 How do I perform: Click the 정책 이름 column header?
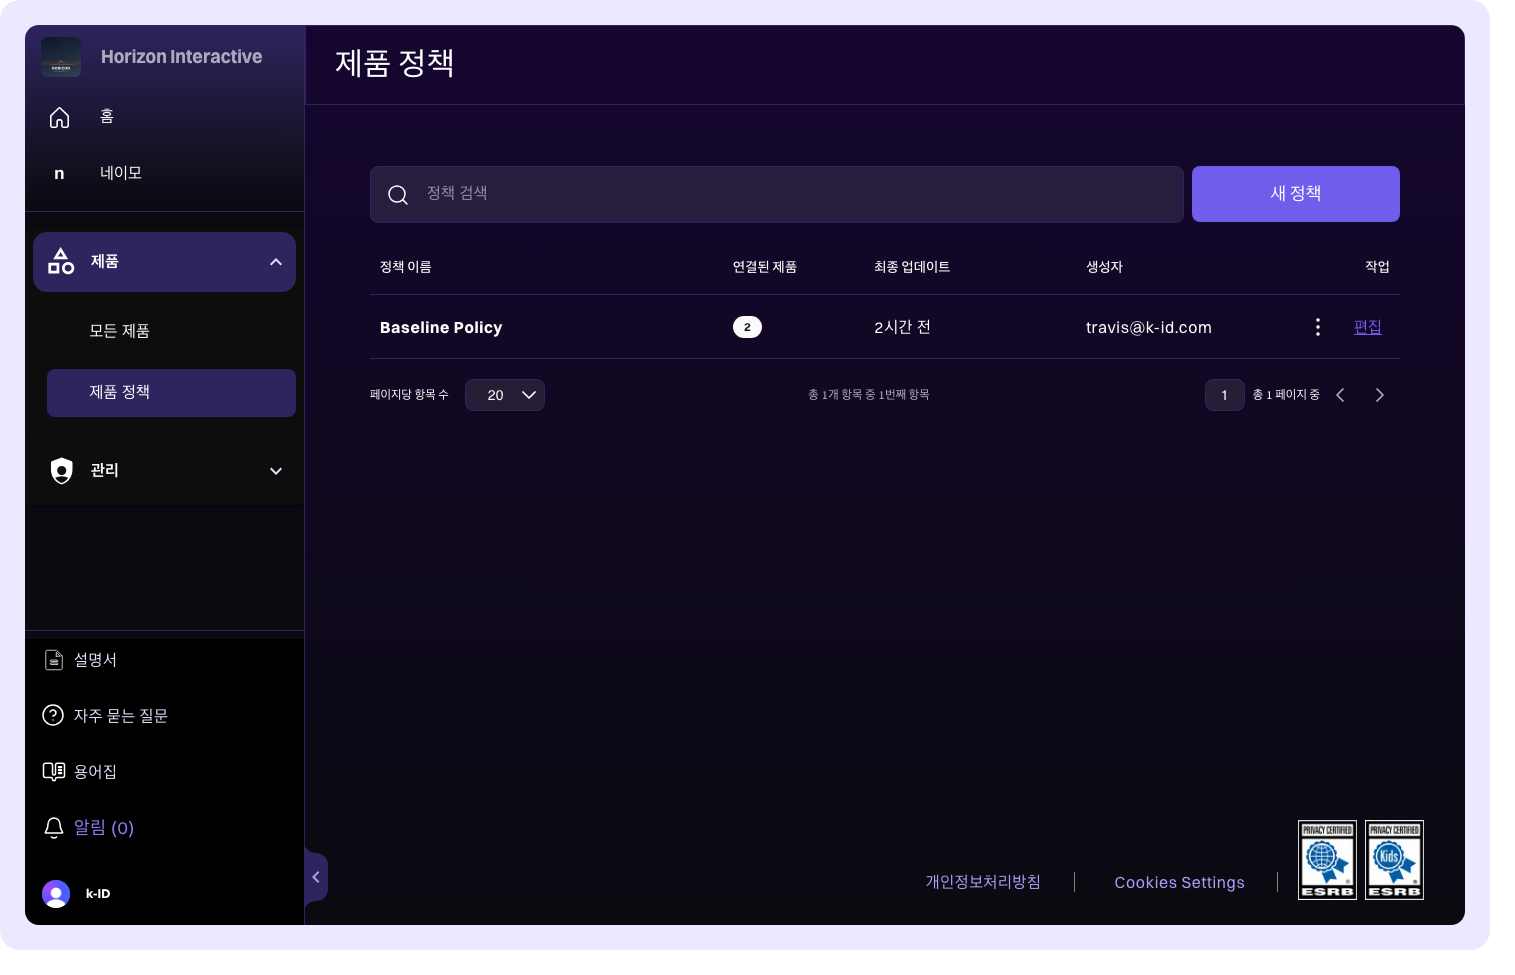(406, 267)
